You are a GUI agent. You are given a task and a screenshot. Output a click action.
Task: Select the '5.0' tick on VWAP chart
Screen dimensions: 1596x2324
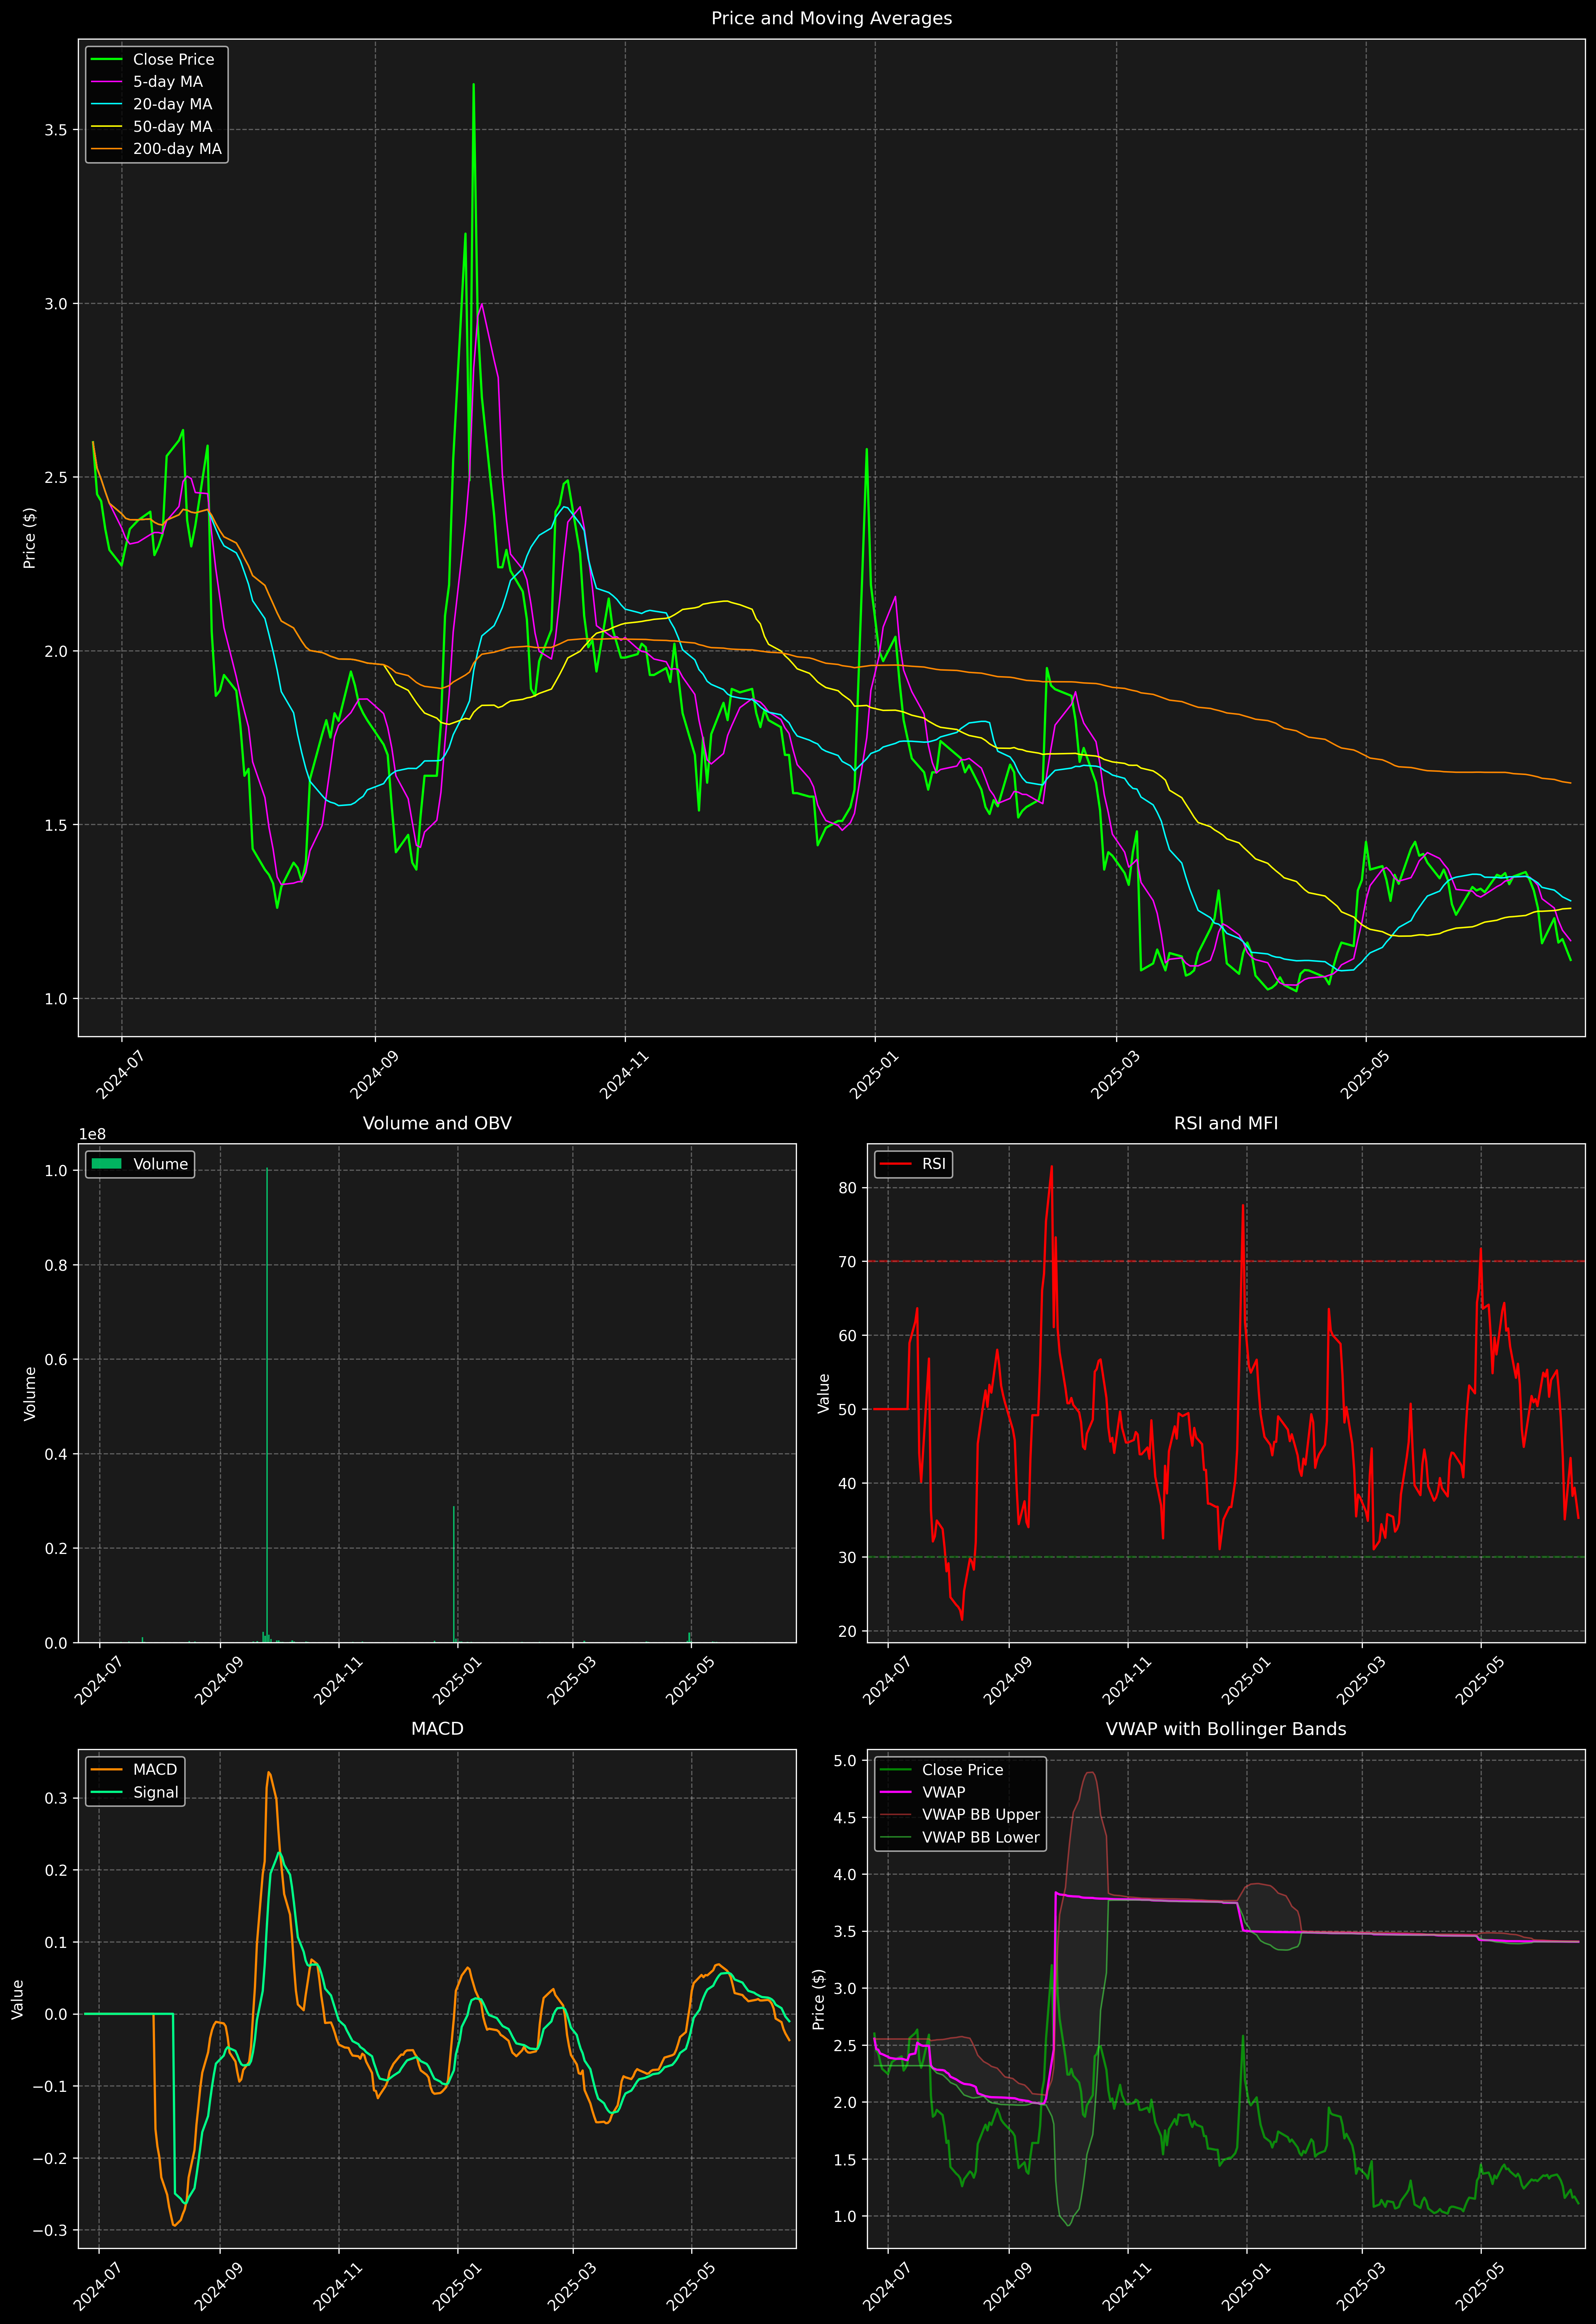click(846, 1761)
